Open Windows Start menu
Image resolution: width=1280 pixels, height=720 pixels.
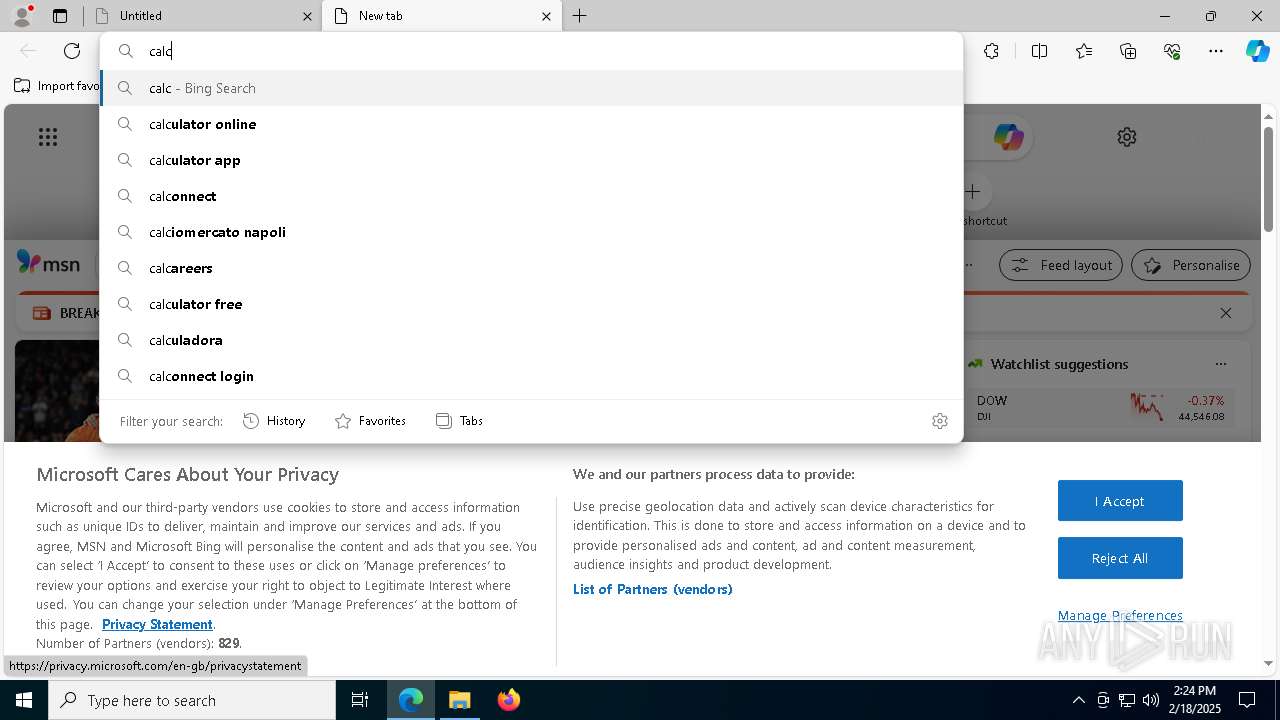click(x=24, y=700)
